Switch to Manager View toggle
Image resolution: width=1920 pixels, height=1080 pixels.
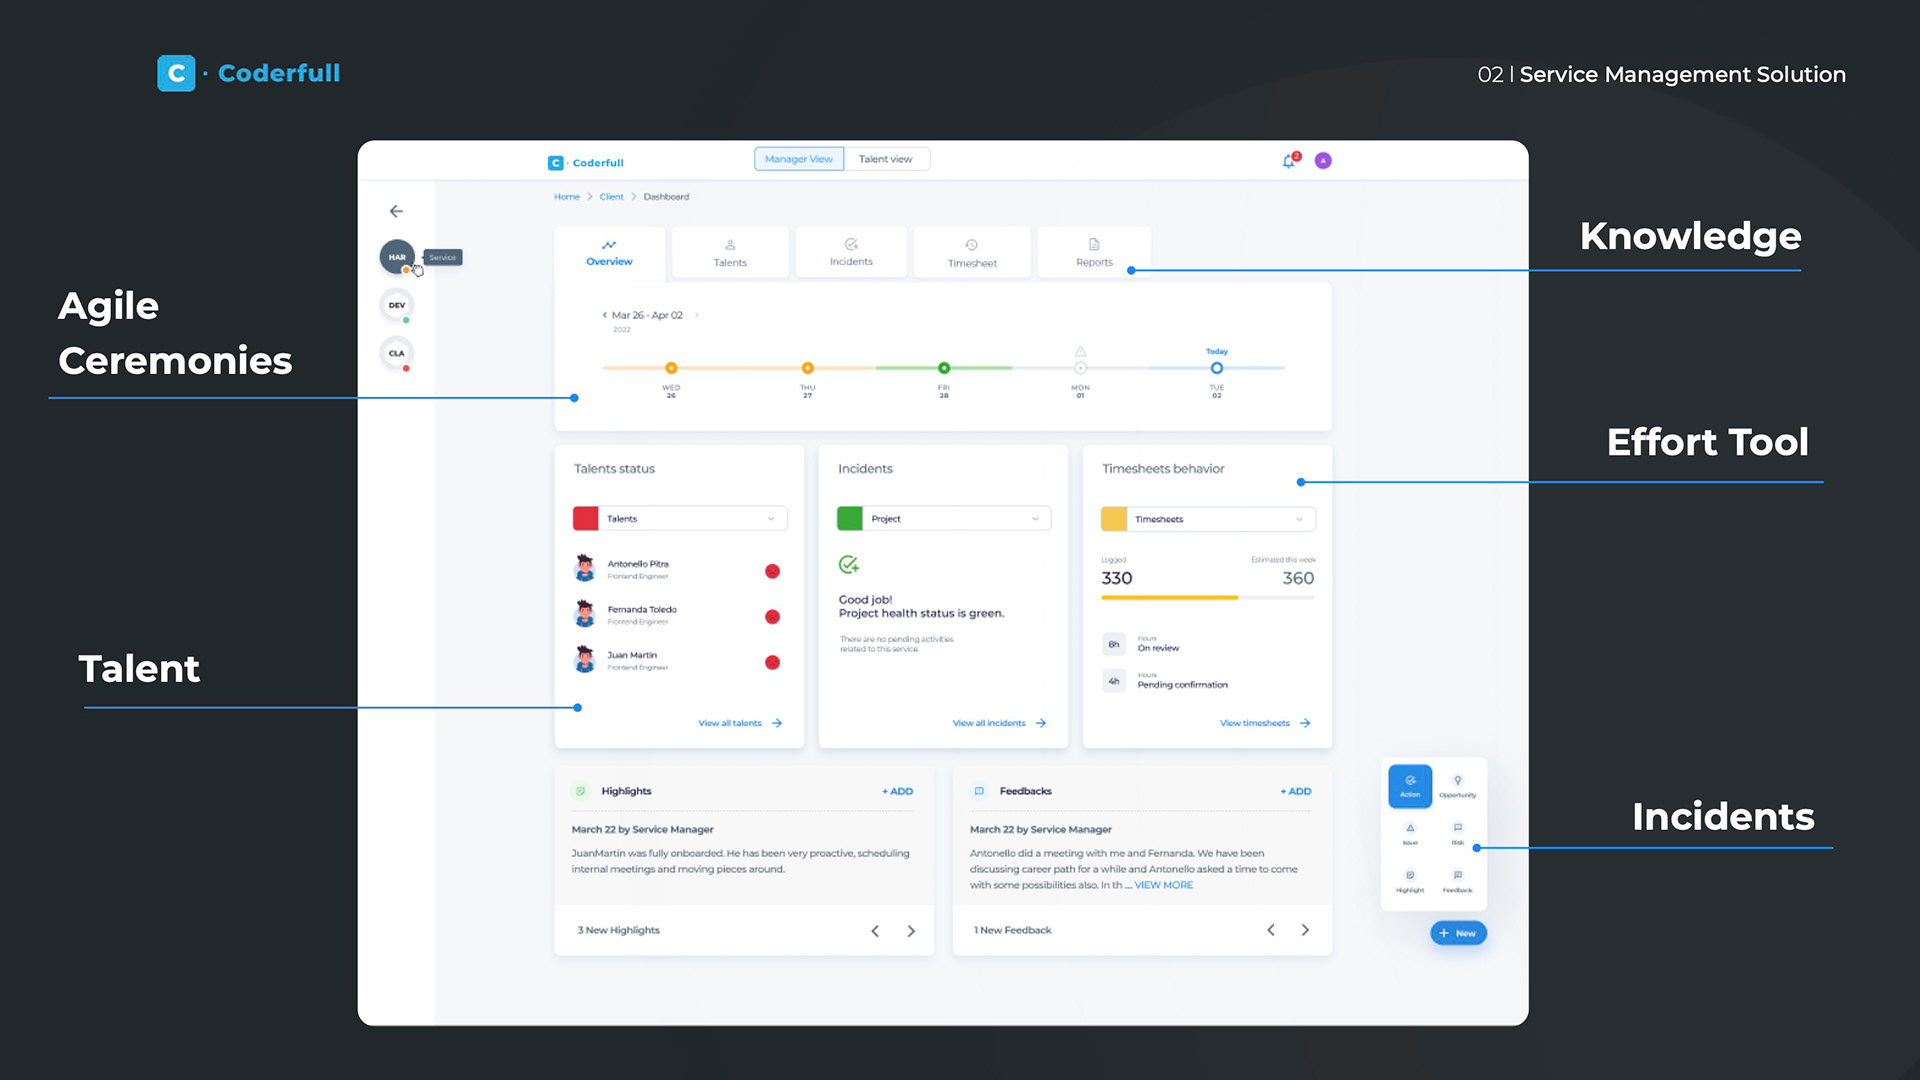pos(799,159)
